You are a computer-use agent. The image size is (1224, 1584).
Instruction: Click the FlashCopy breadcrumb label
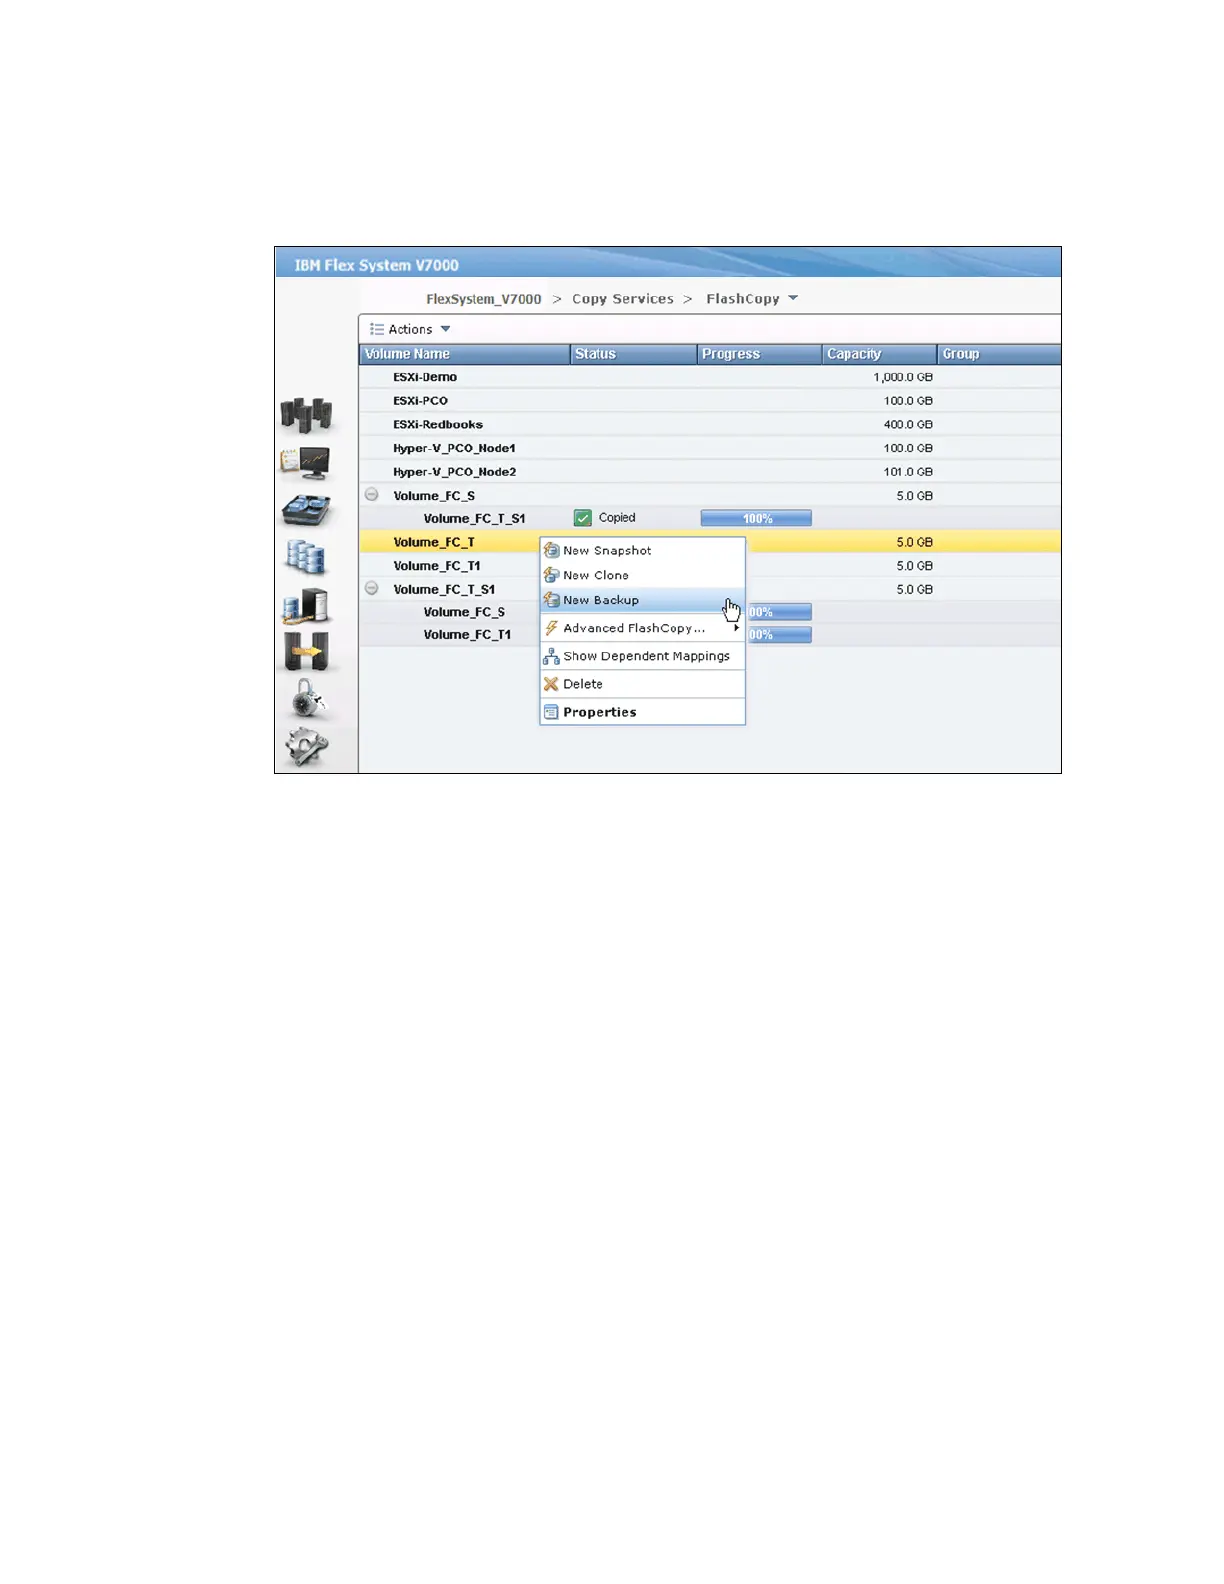[x=743, y=299]
